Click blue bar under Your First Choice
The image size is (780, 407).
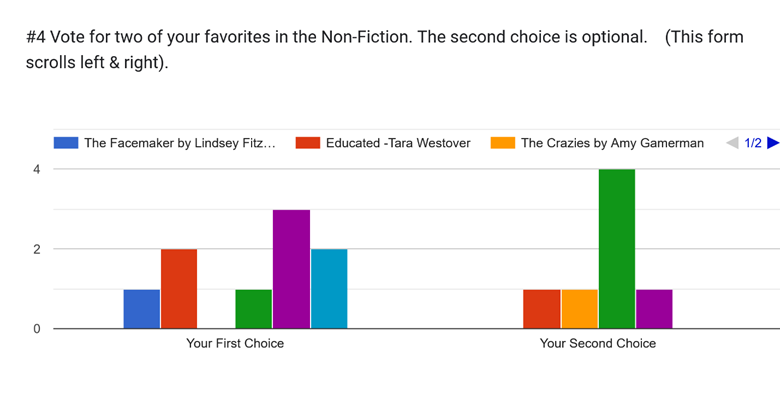[x=142, y=309]
